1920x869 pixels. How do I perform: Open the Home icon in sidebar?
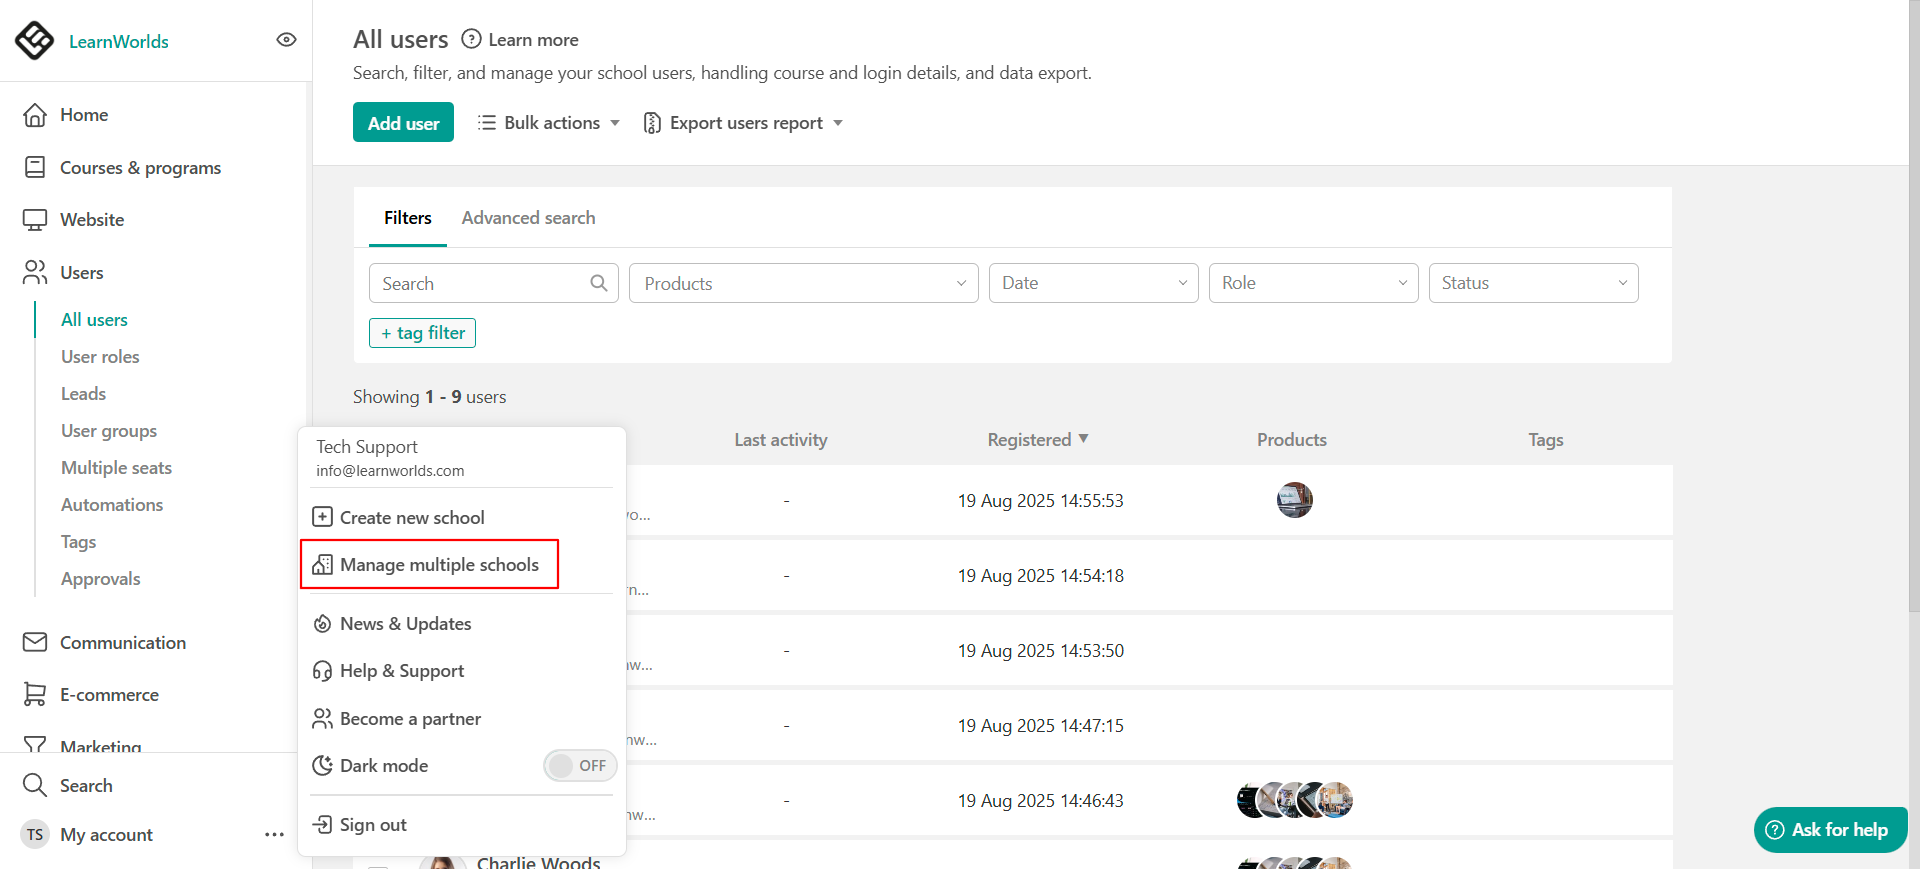[35, 115]
